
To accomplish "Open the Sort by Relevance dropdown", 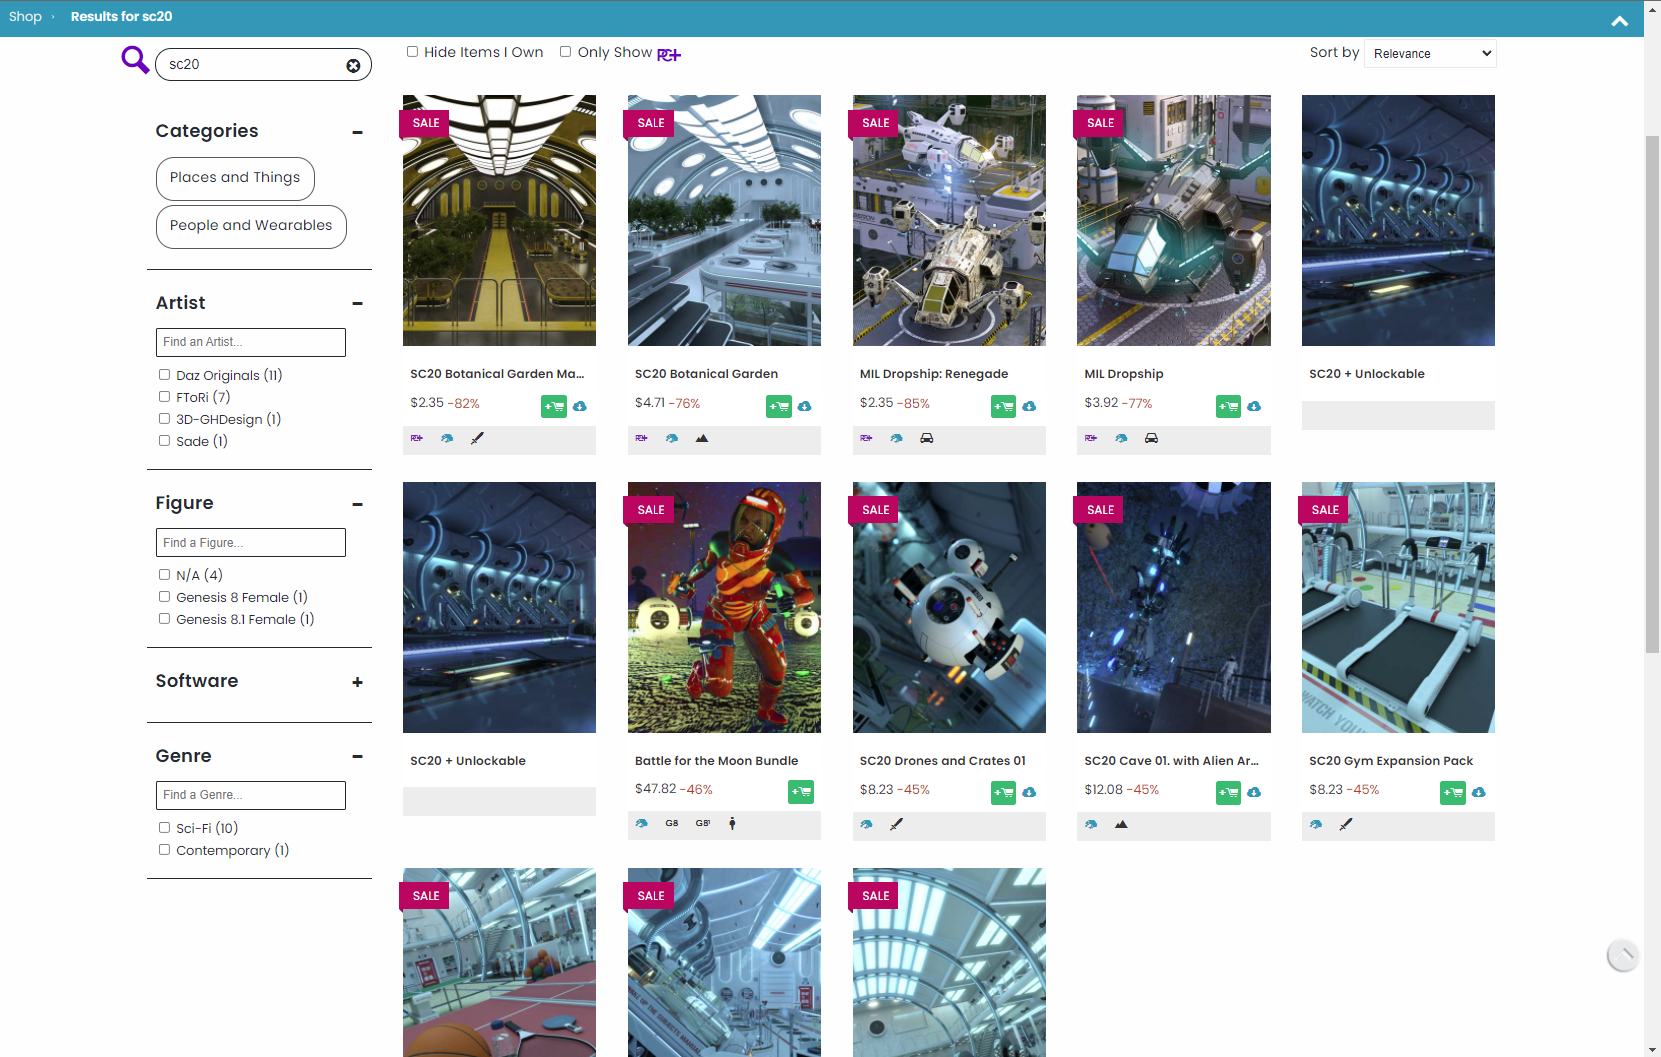I will pos(1430,53).
